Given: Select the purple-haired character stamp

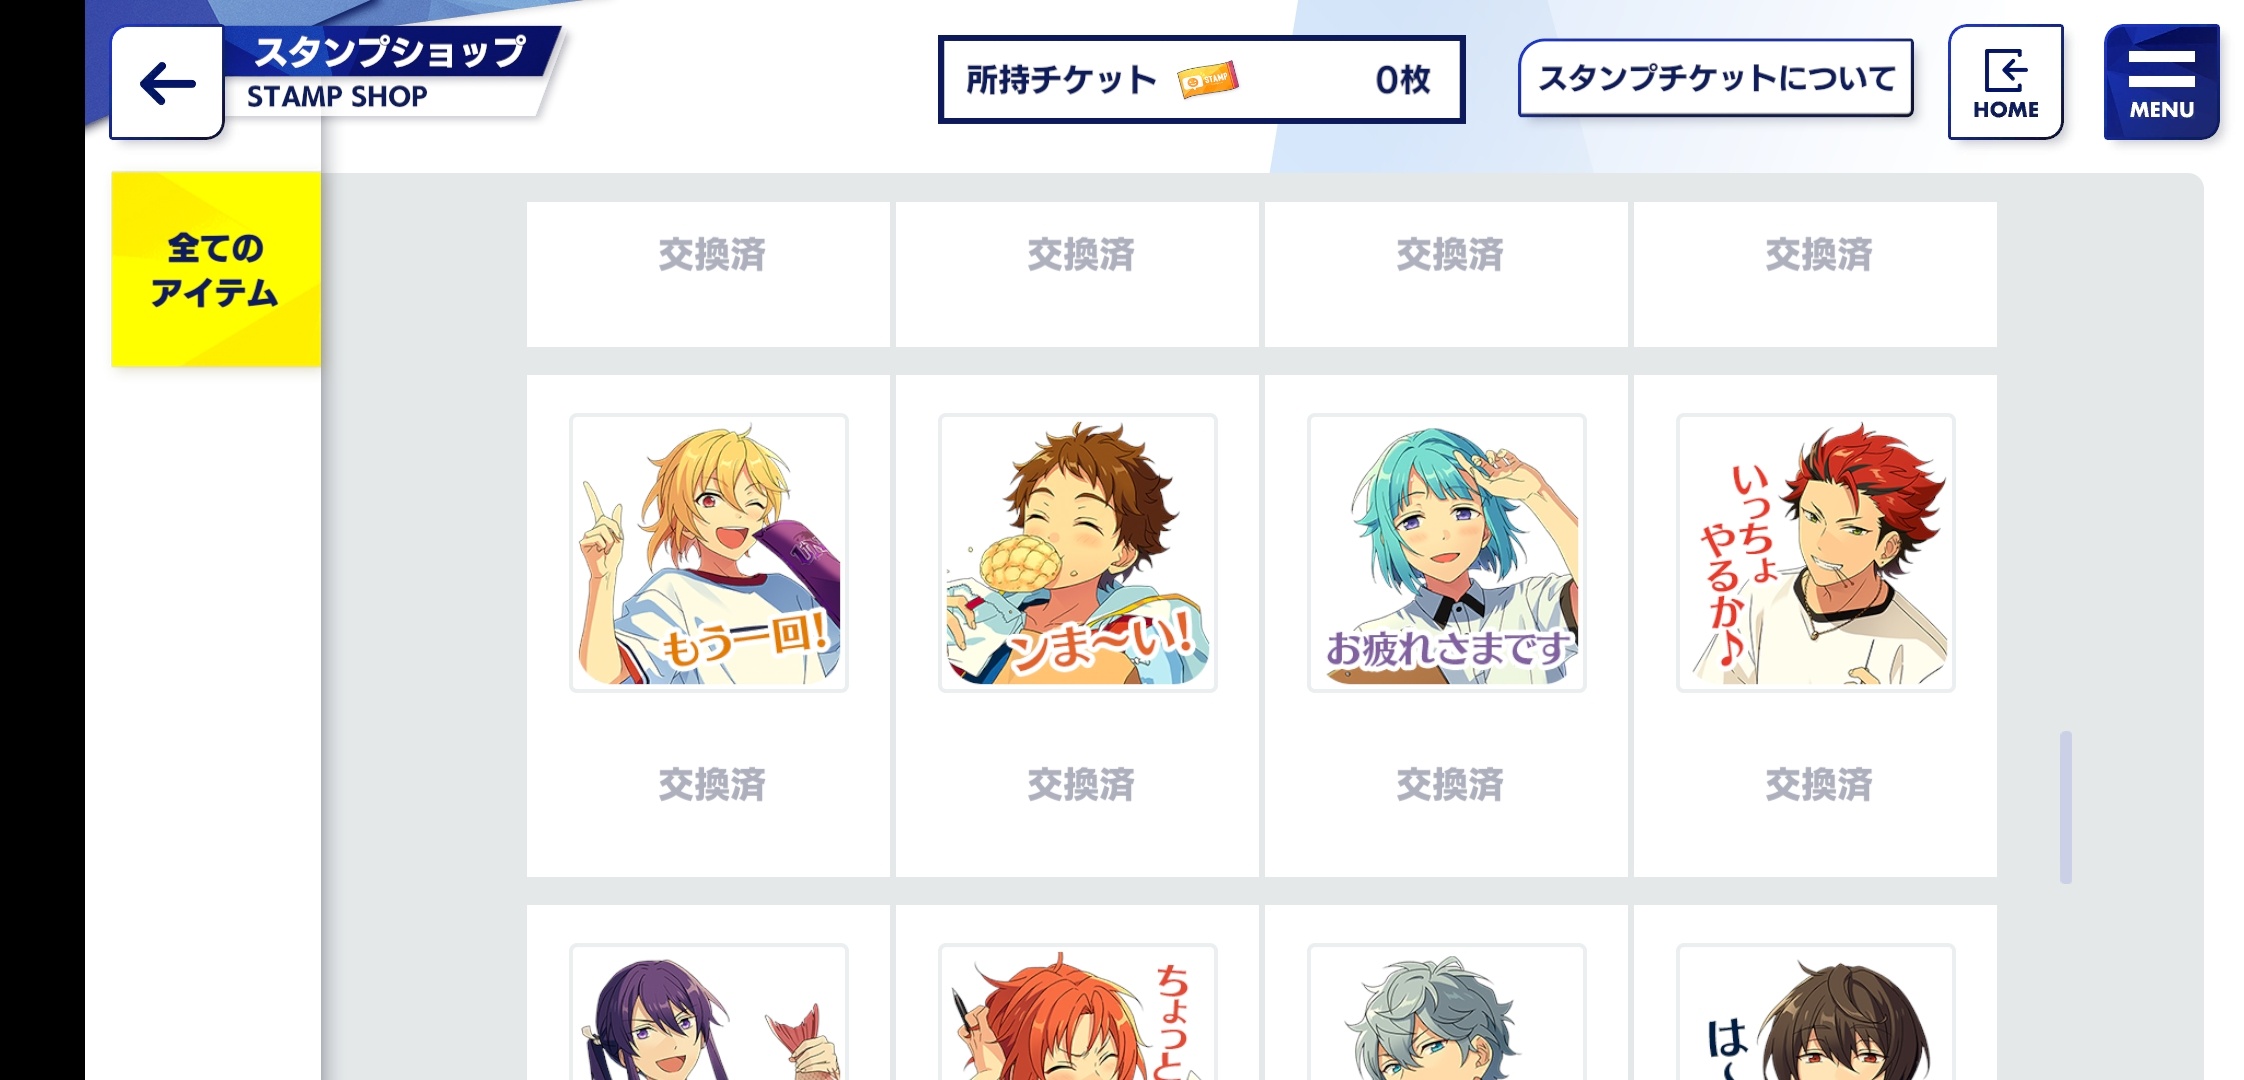Looking at the screenshot, I should coord(709,1012).
